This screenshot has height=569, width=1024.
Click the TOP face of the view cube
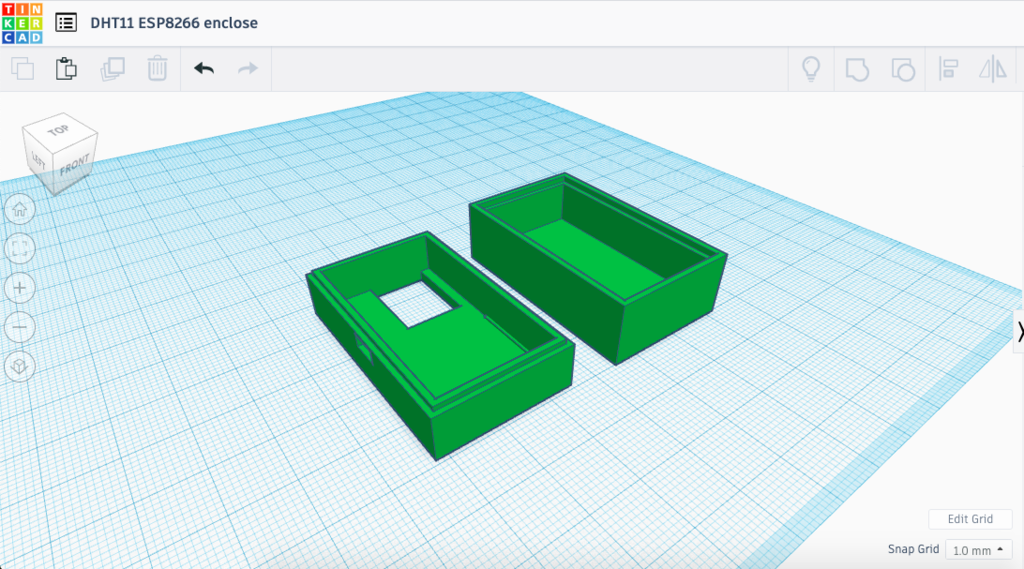click(x=59, y=130)
